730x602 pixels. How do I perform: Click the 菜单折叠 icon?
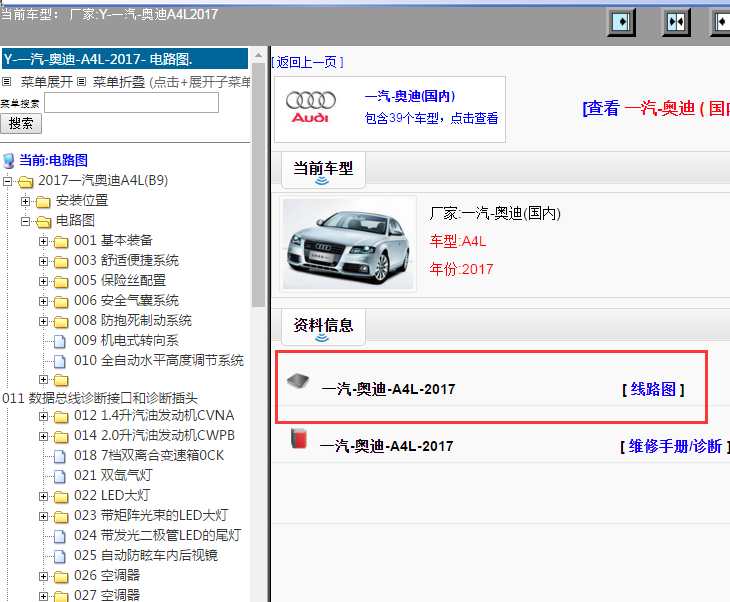click(81, 82)
